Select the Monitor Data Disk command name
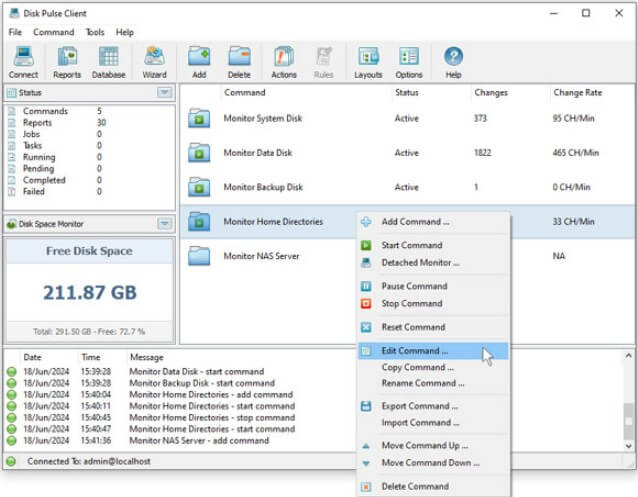Screen dimensions: 638x497 click(258, 153)
